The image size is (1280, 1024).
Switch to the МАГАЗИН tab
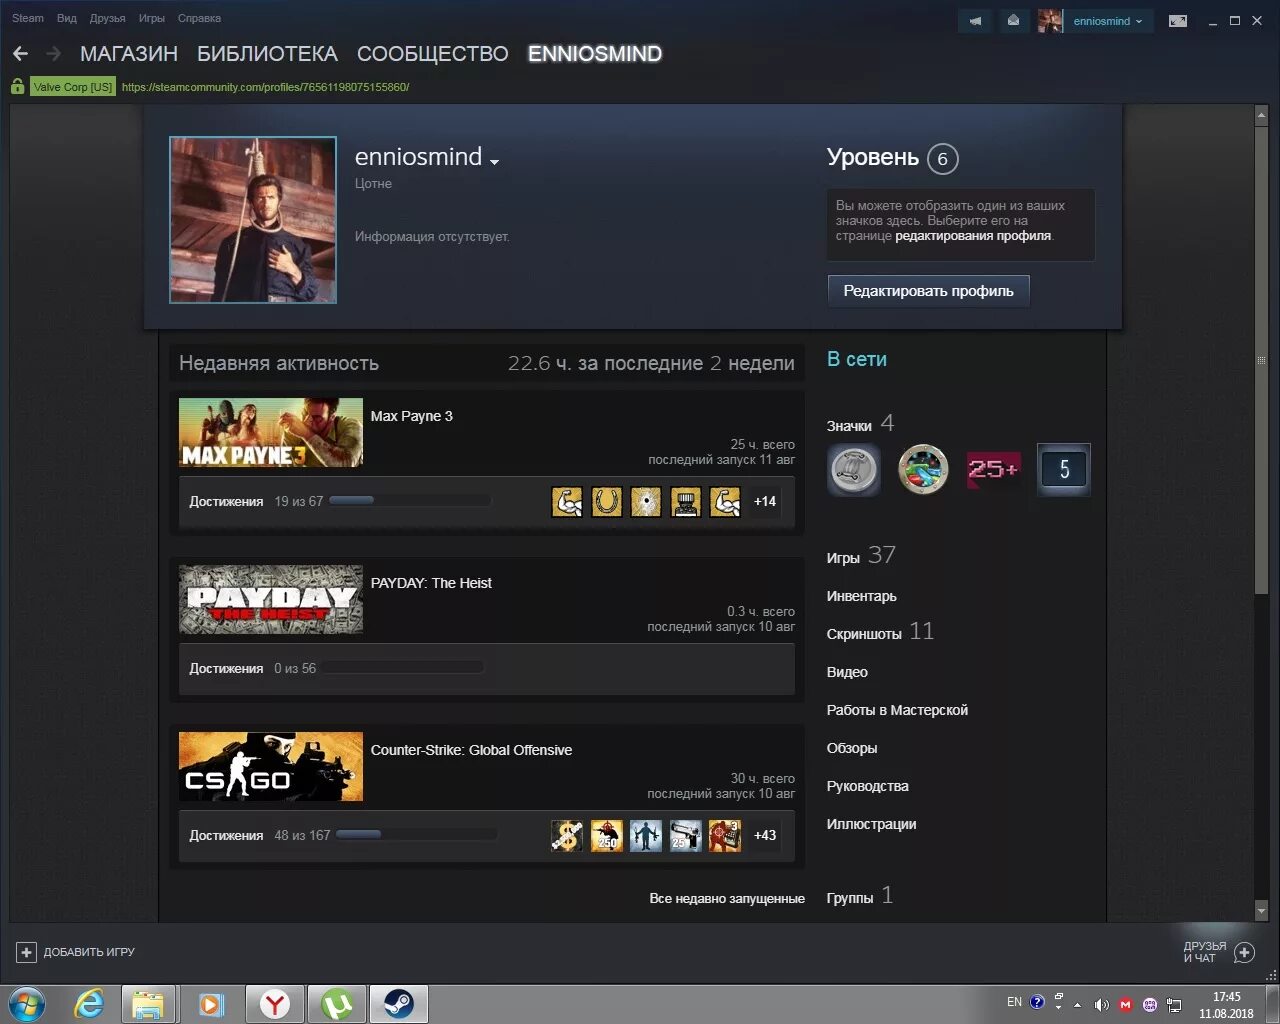click(129, 54)
